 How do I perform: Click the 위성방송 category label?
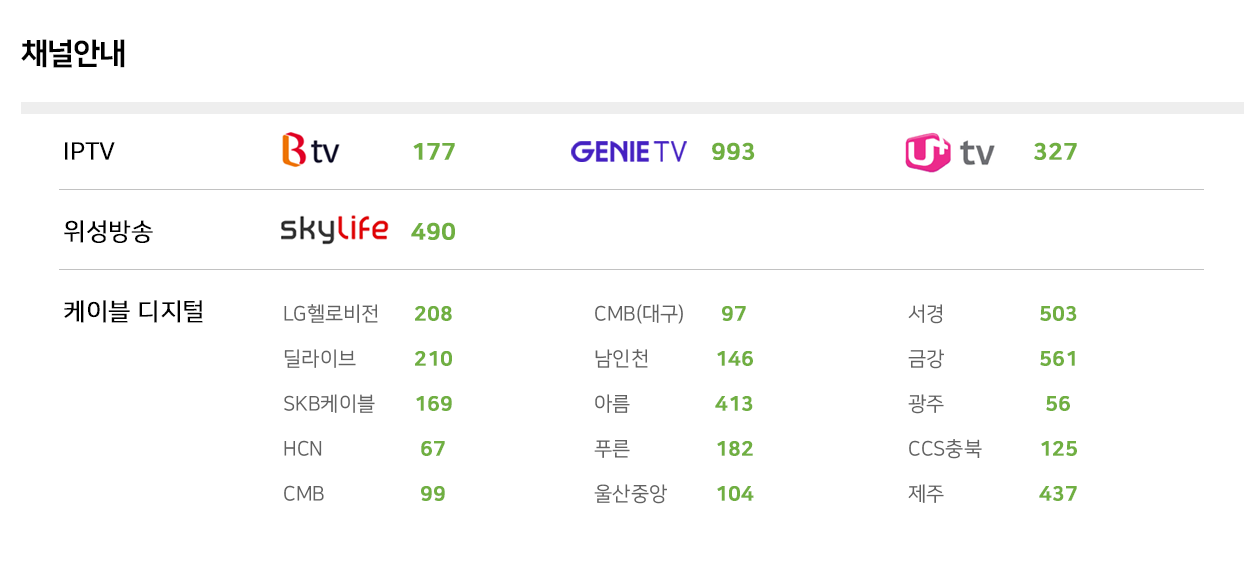pyautogui.click(x=108, y=232)
